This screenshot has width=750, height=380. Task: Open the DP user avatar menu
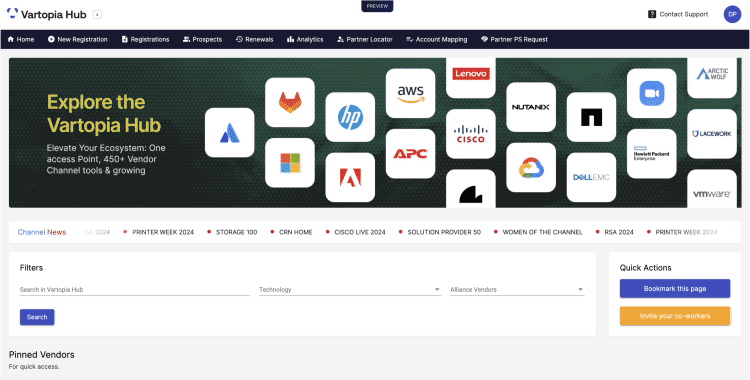[x=732, y=14]
